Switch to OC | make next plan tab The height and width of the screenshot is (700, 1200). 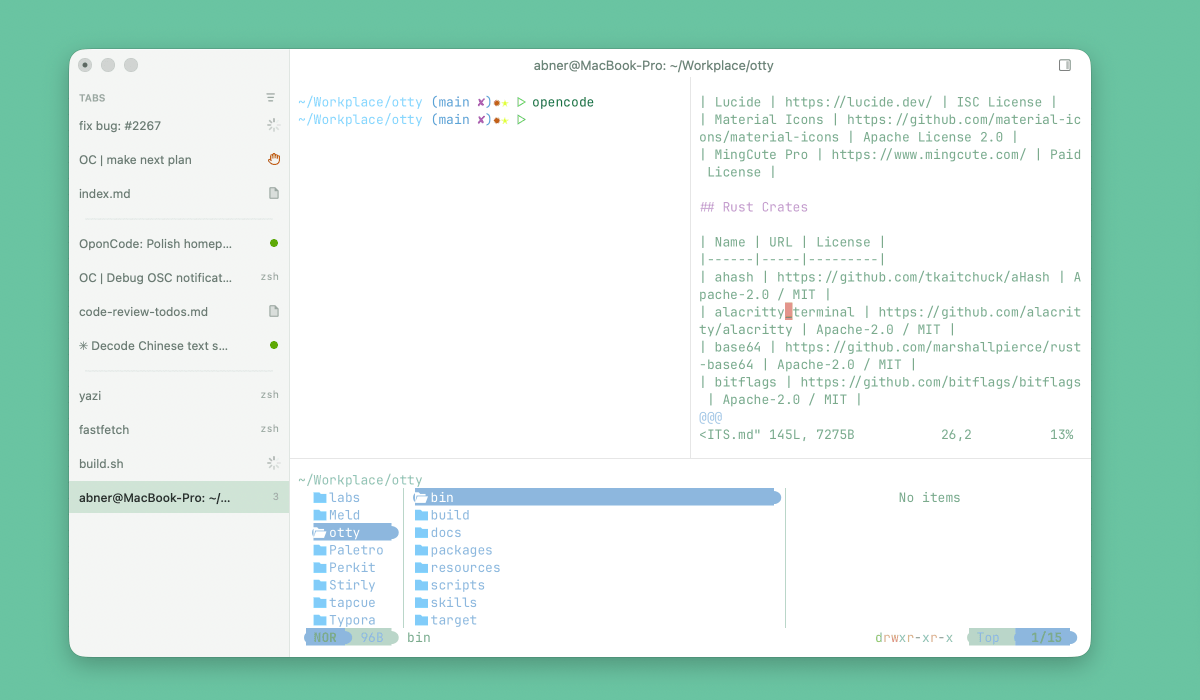tap(179, 159)
